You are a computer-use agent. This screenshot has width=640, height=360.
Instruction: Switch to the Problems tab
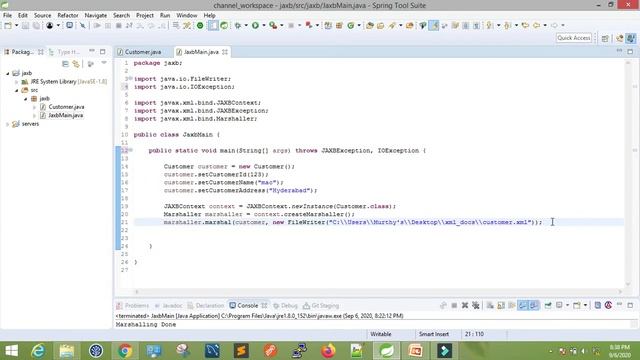(x=133, y=305)
